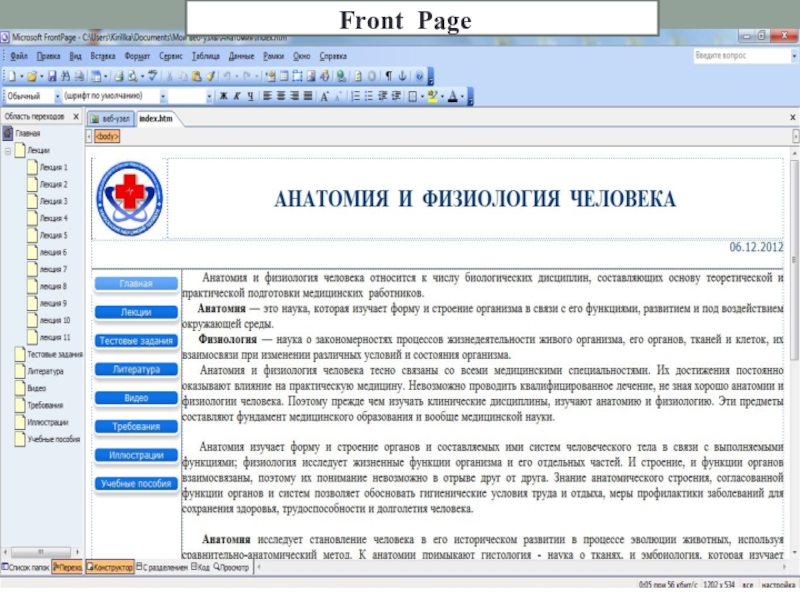This screenshot has width=800, height=600.
Task: Switch to the index.htm tab
Action: [156, 118]
